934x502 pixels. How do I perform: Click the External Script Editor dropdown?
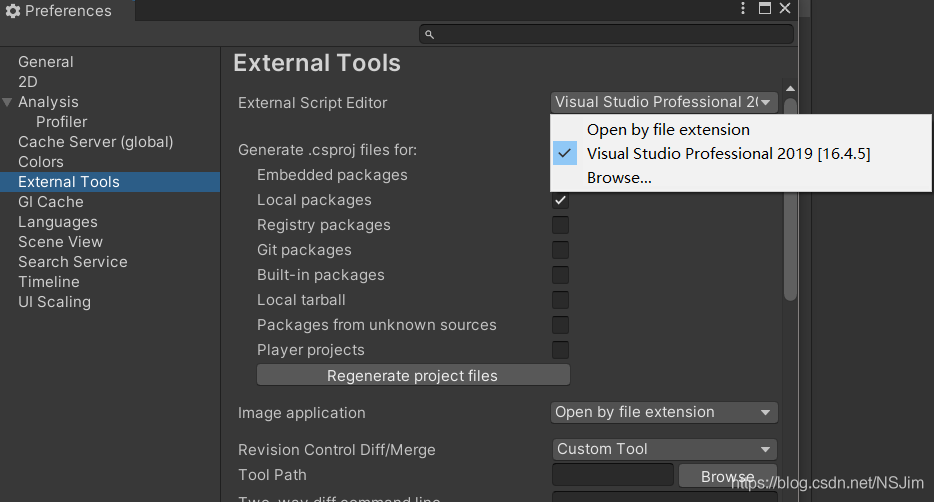click(664, 102)
